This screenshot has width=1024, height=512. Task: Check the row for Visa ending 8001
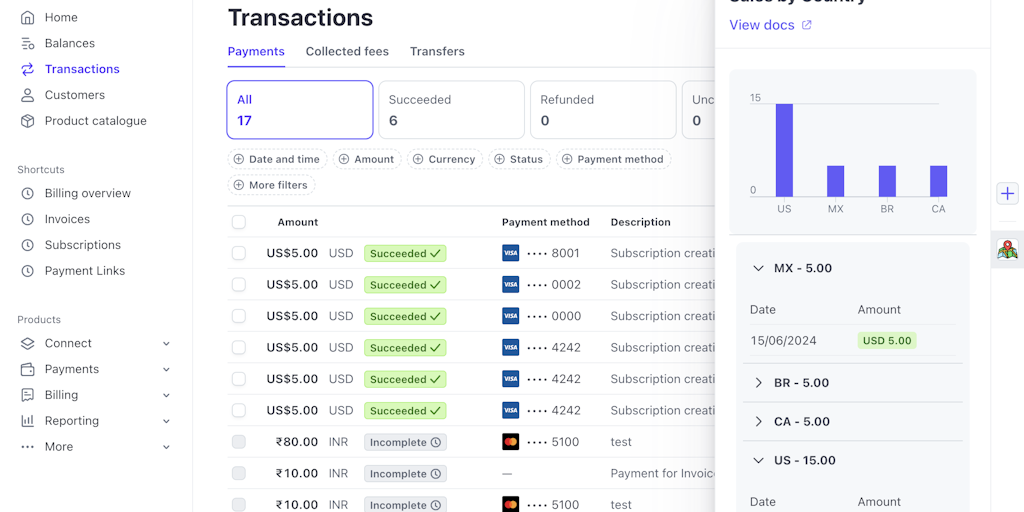[x=238, y=253]
